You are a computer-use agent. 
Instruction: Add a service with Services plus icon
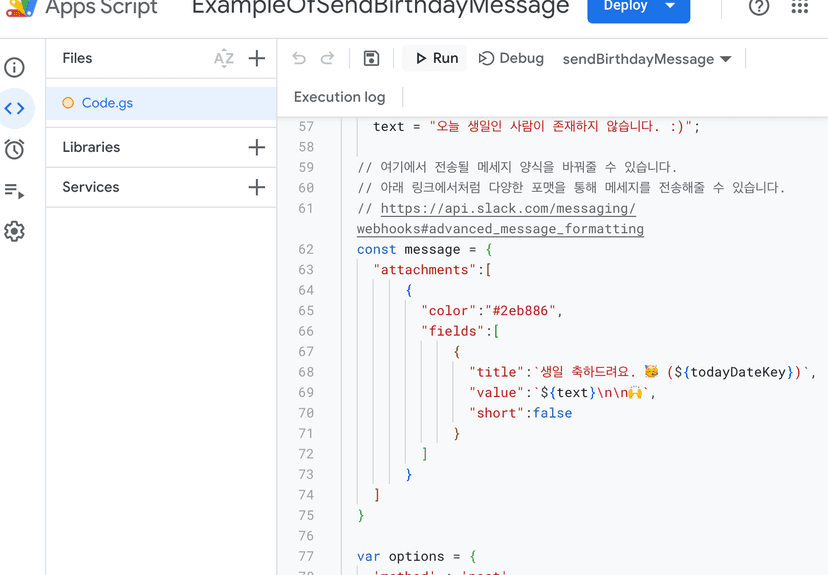coord(257,187)
